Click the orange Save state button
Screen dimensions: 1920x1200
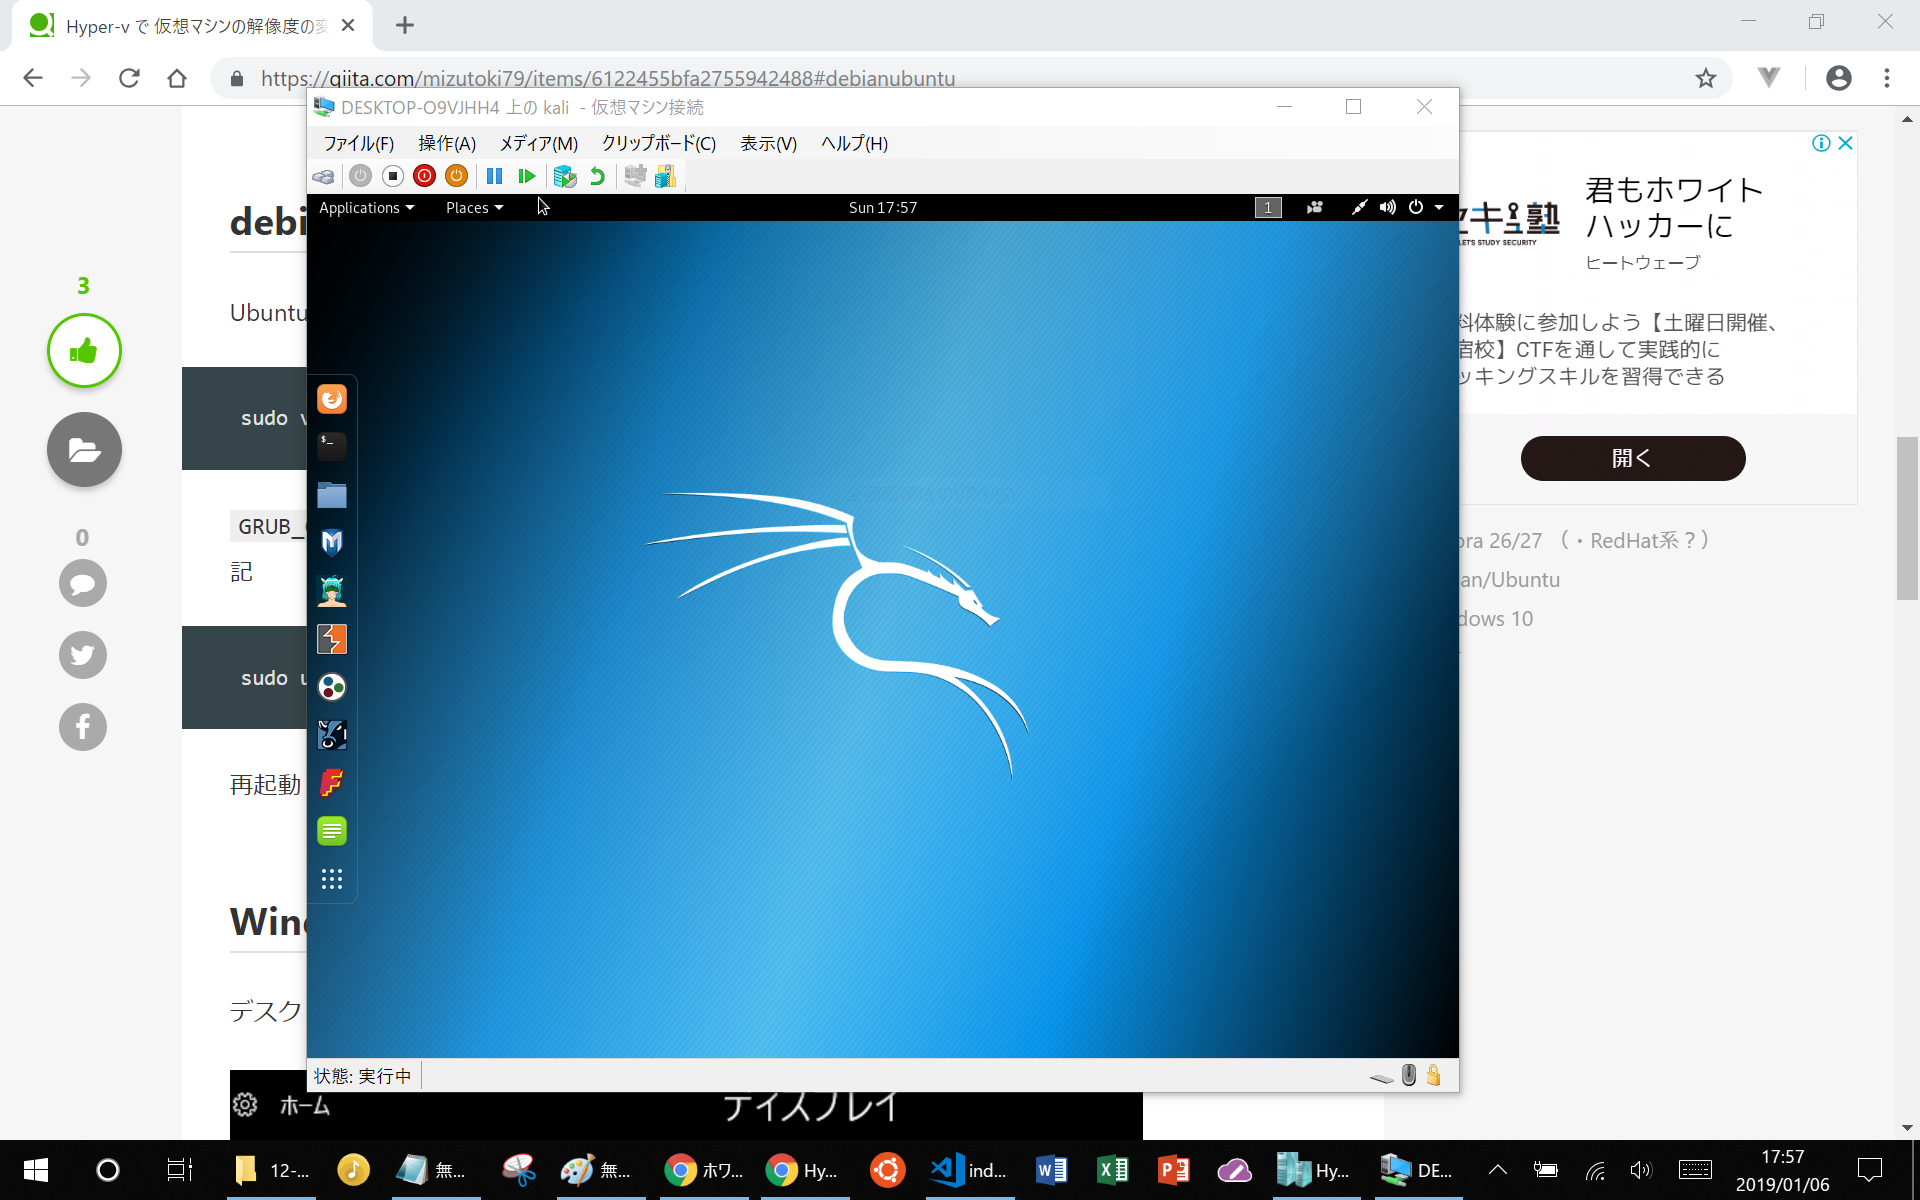(456, 176)
